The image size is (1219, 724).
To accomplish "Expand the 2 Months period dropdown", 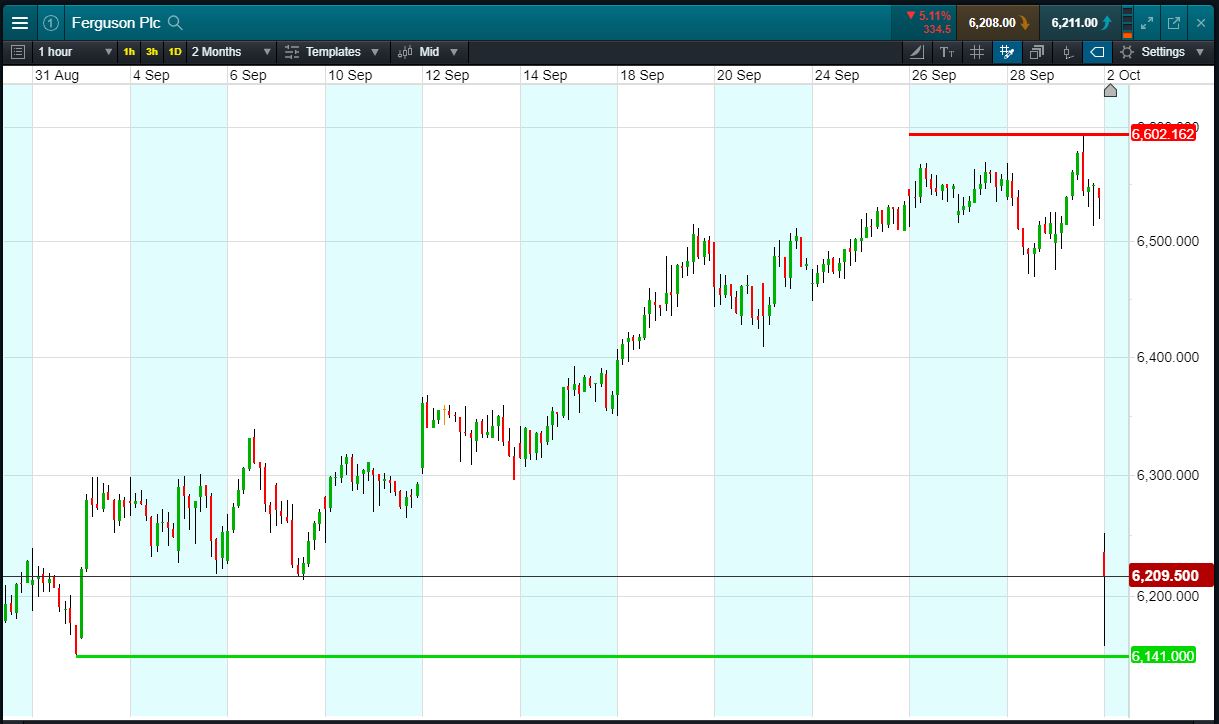I will (x=231, y=52).
